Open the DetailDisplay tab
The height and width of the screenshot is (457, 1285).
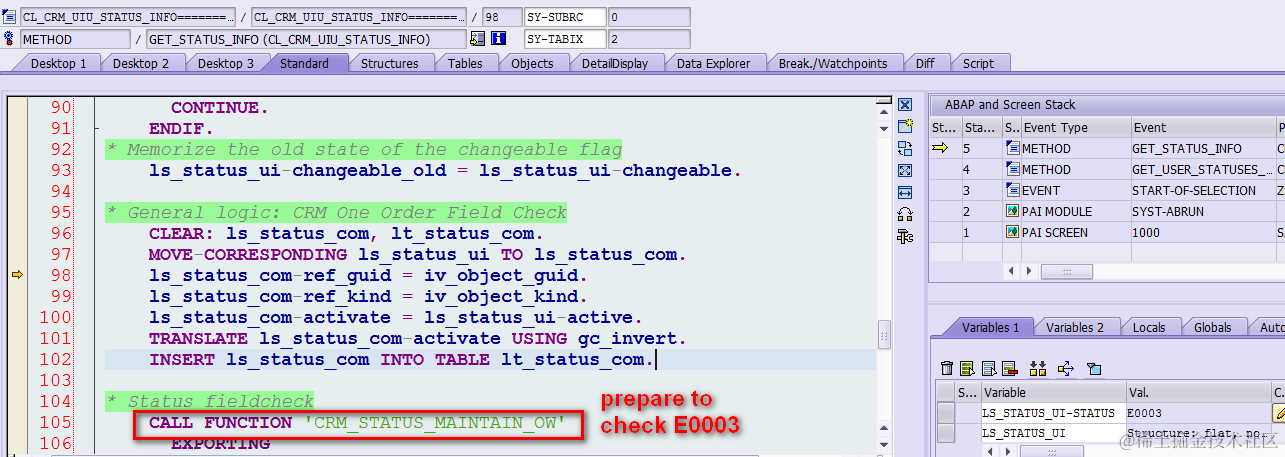[615, 63]
